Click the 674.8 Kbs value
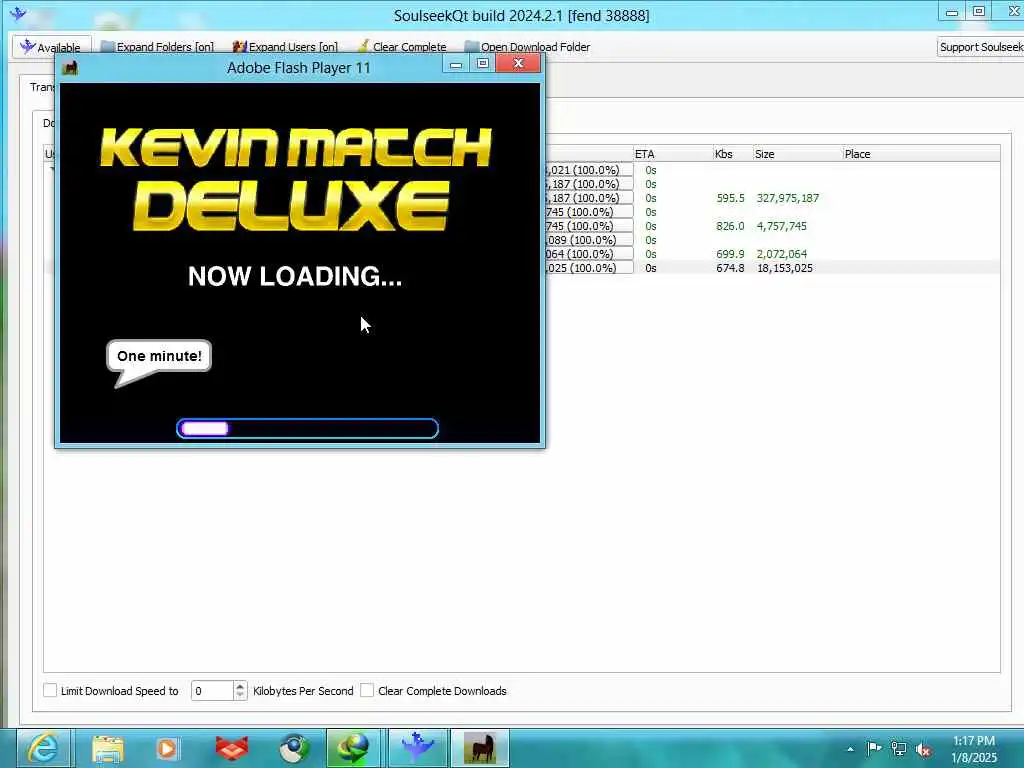The image size is (1024, 768). (730, 268)
